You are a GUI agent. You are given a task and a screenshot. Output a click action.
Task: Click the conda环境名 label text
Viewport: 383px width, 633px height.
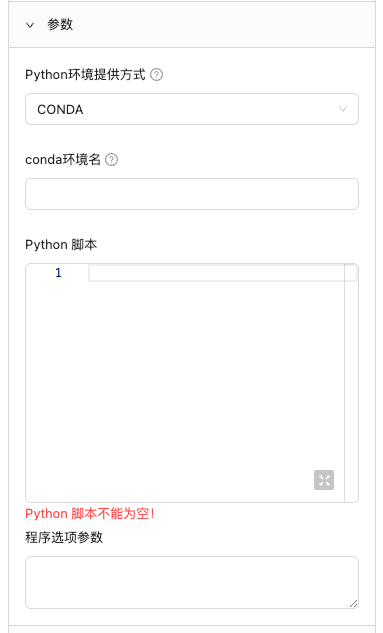[63, 160]
